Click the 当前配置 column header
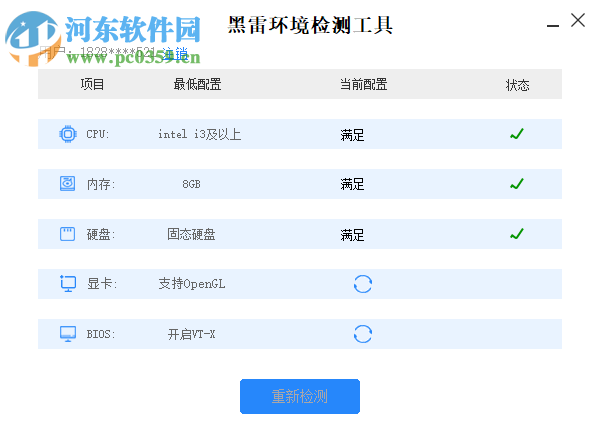Screen dimensions: 600x434 point(364,84)
